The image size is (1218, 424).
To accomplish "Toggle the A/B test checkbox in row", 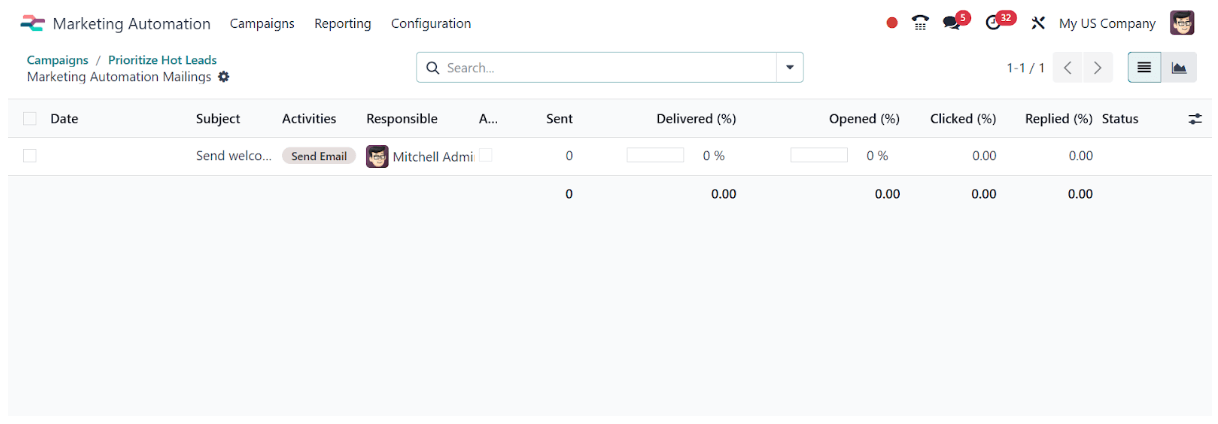I will 486,156.
